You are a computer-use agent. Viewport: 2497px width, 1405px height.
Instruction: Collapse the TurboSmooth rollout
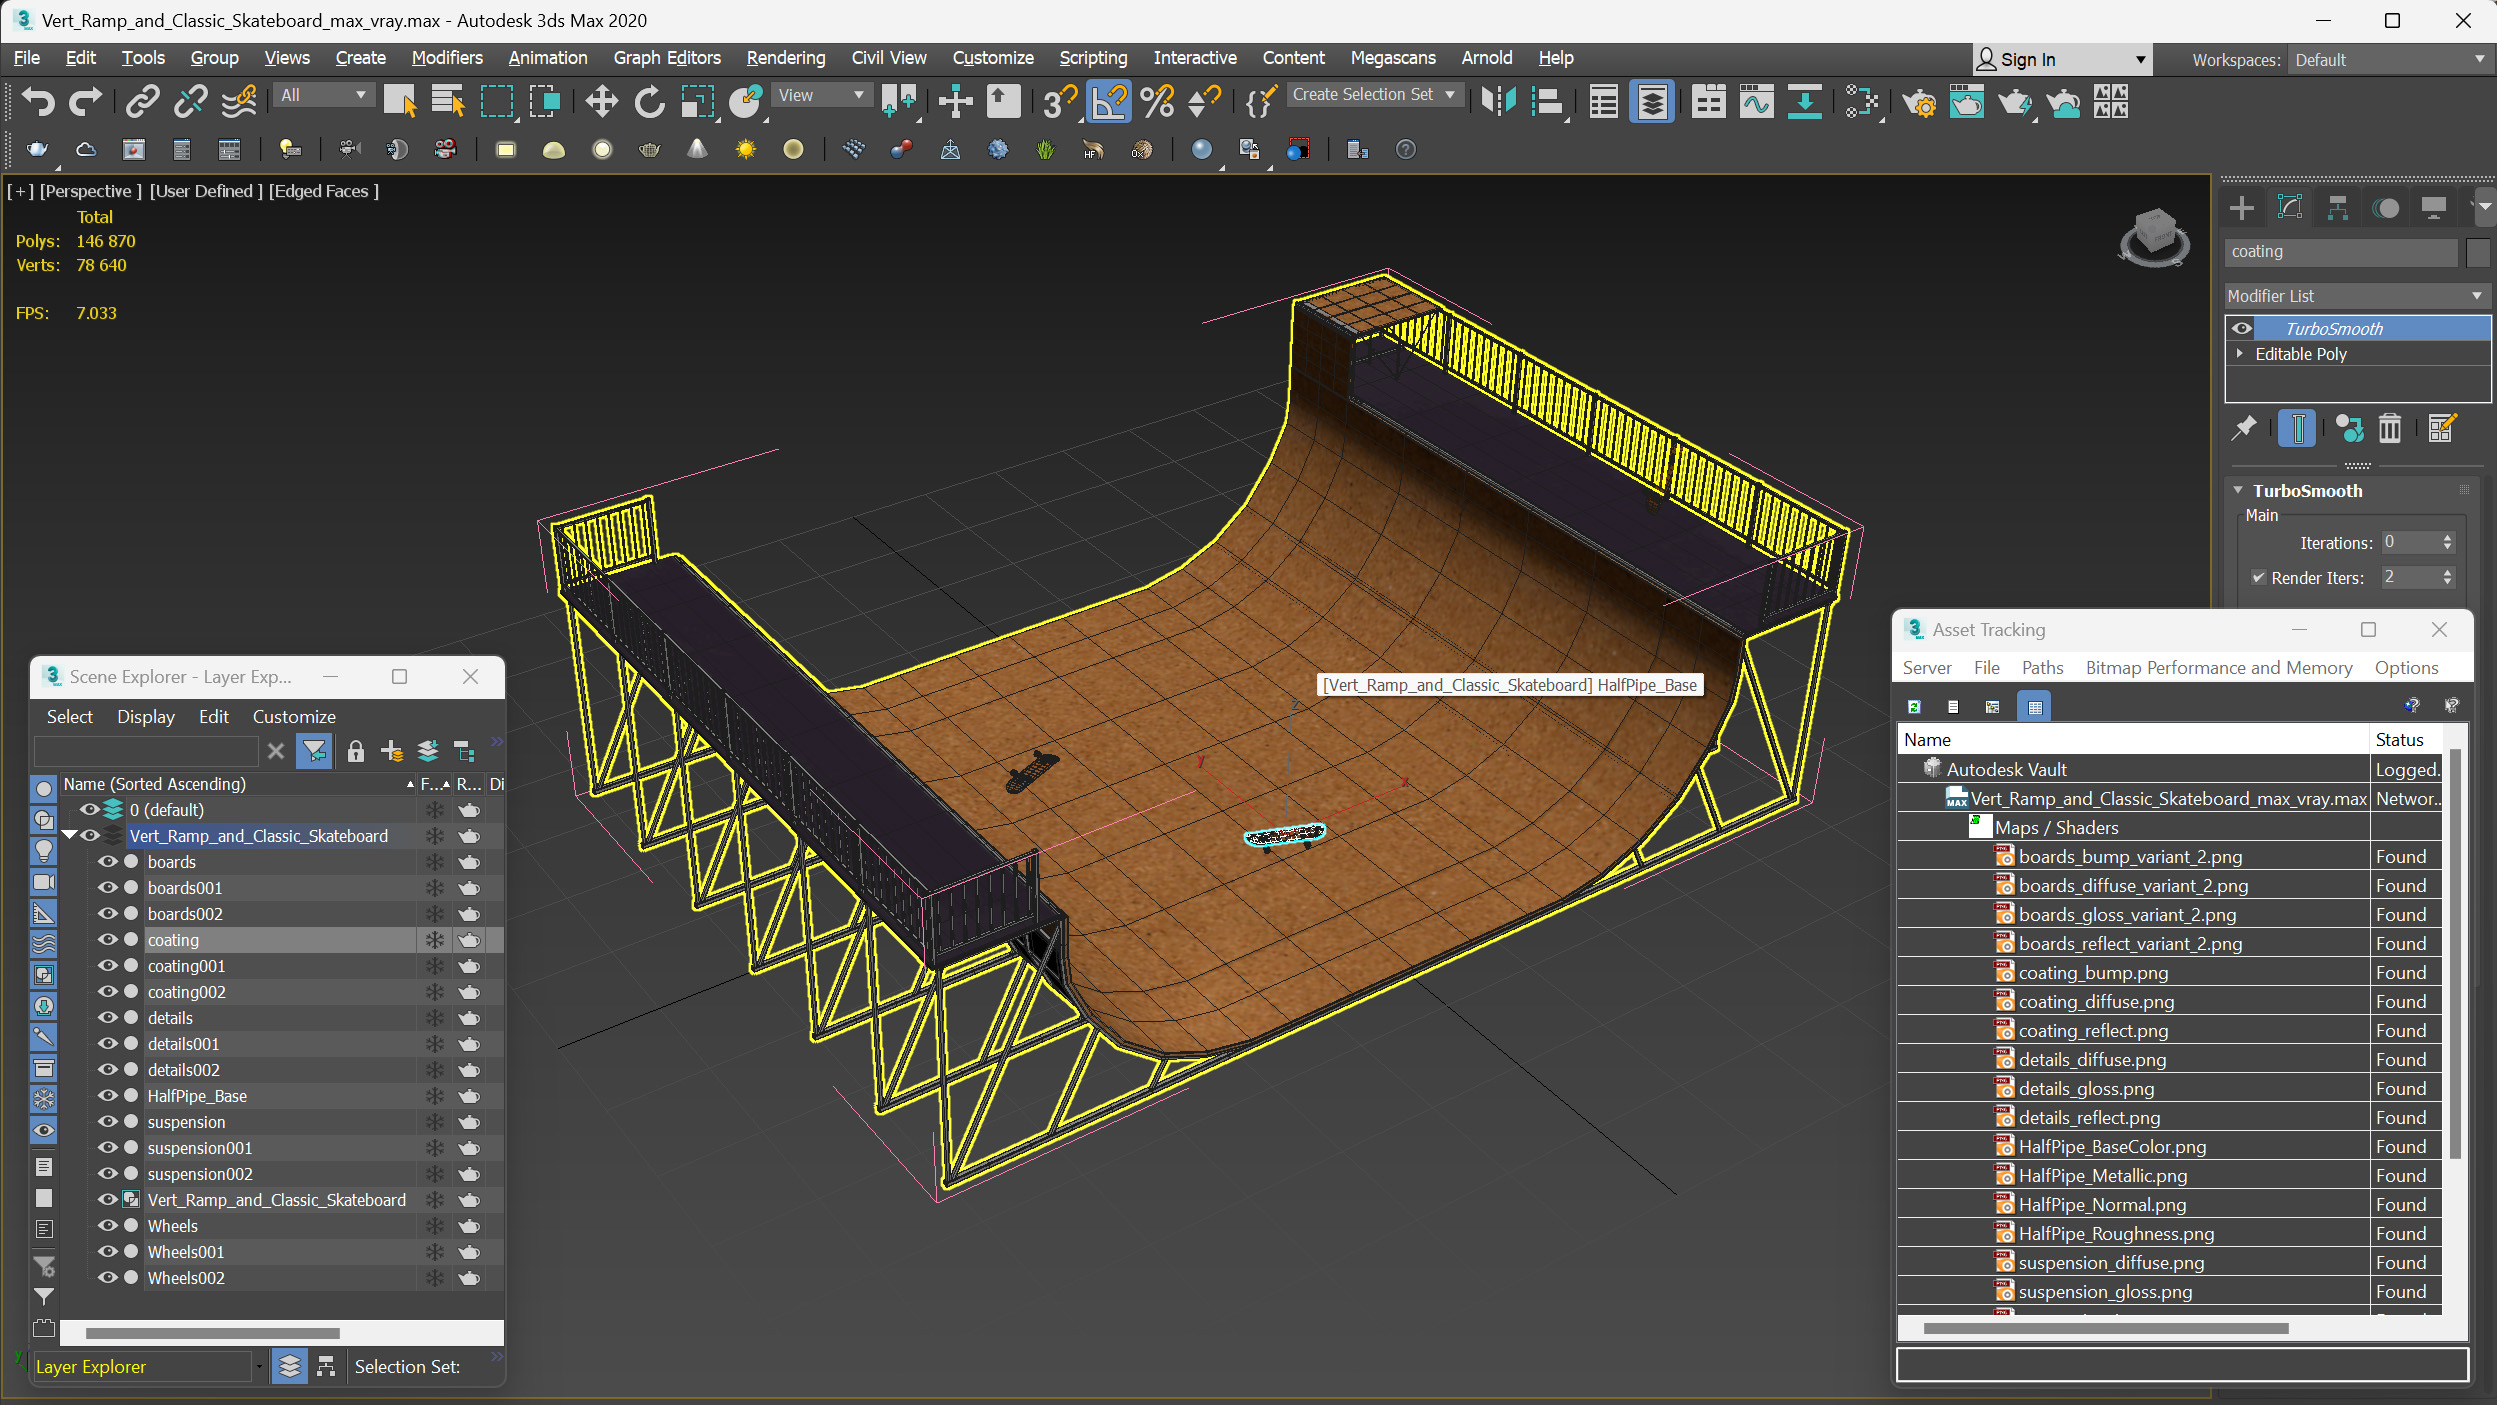coord(2238,490)
